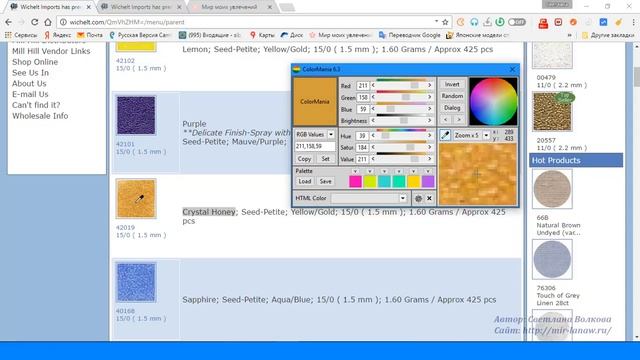The image size is (640, 360).
Task: Click the Natural Brown Undyed product thumbnail
Action: (x=552, y=189)
